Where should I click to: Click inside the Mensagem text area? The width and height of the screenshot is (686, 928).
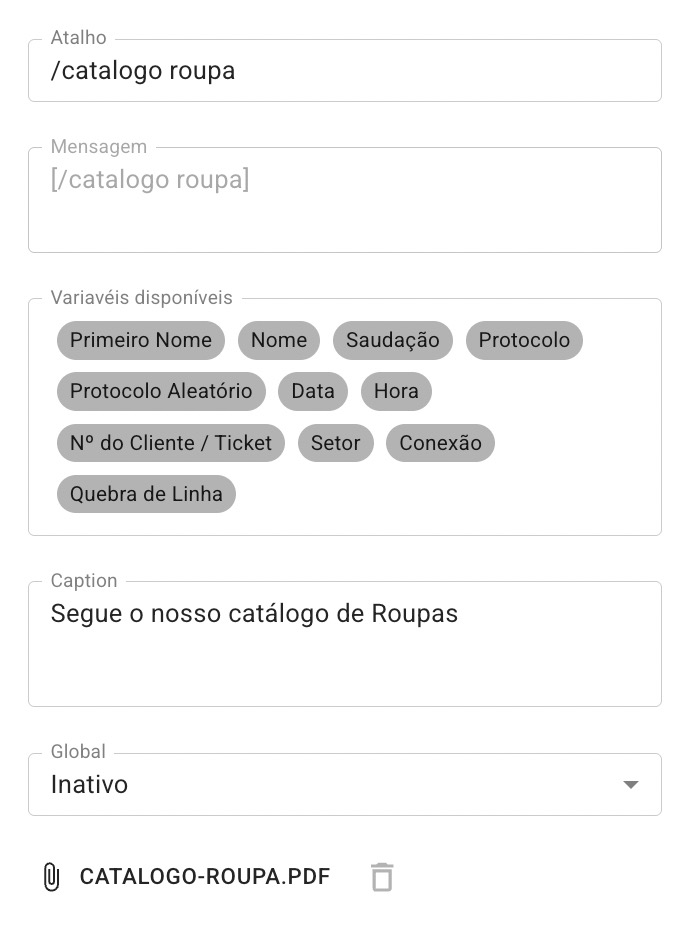click(x=344, y=200)
